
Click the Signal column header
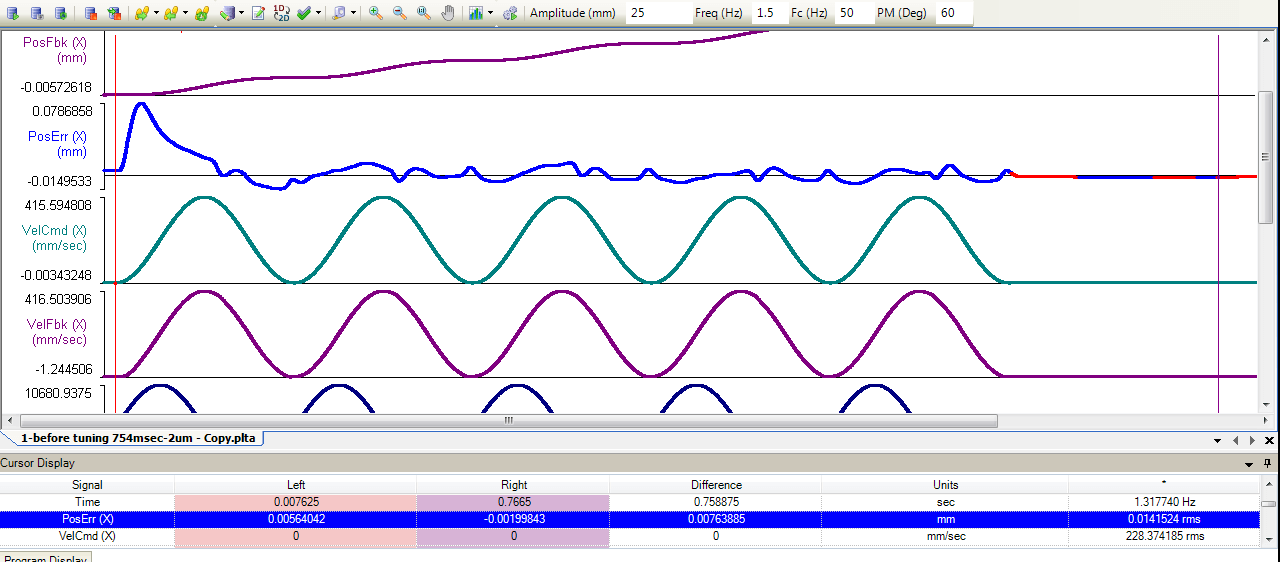click(x=87, y=485)
